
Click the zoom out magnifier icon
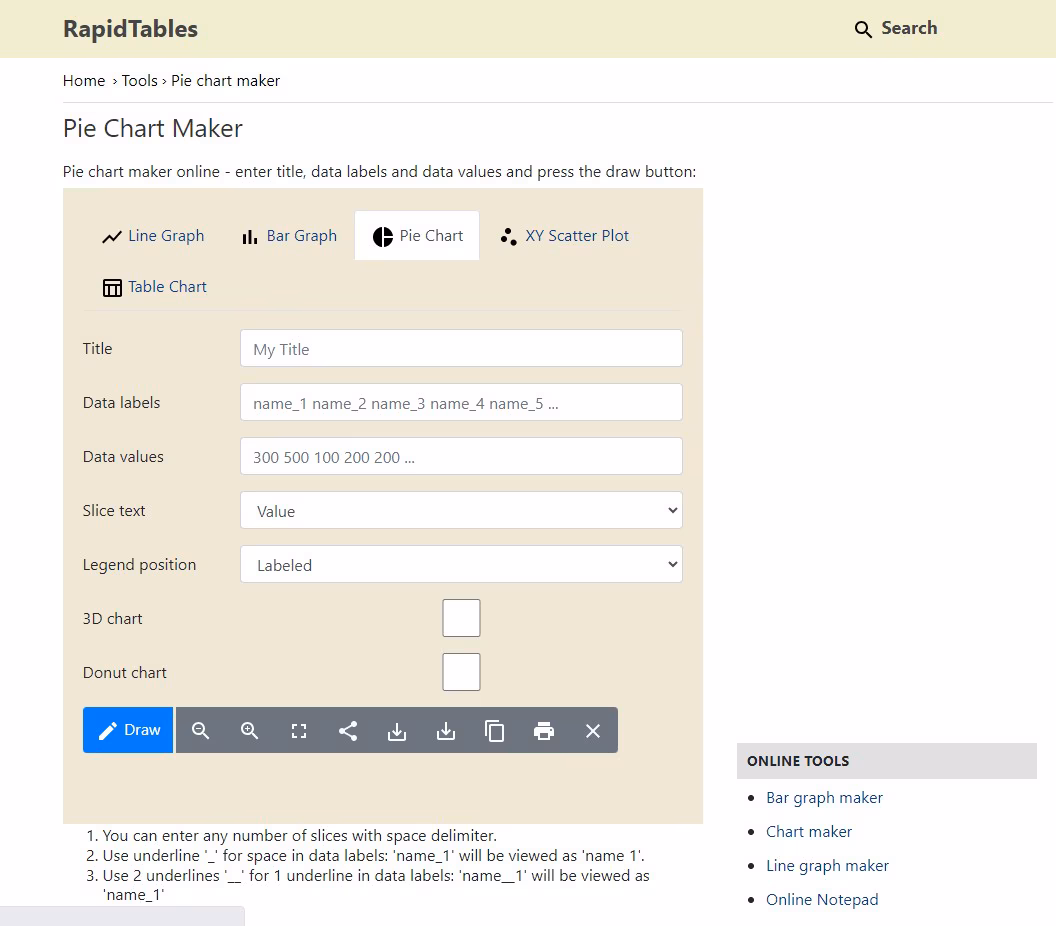click(x=201, y=731)
